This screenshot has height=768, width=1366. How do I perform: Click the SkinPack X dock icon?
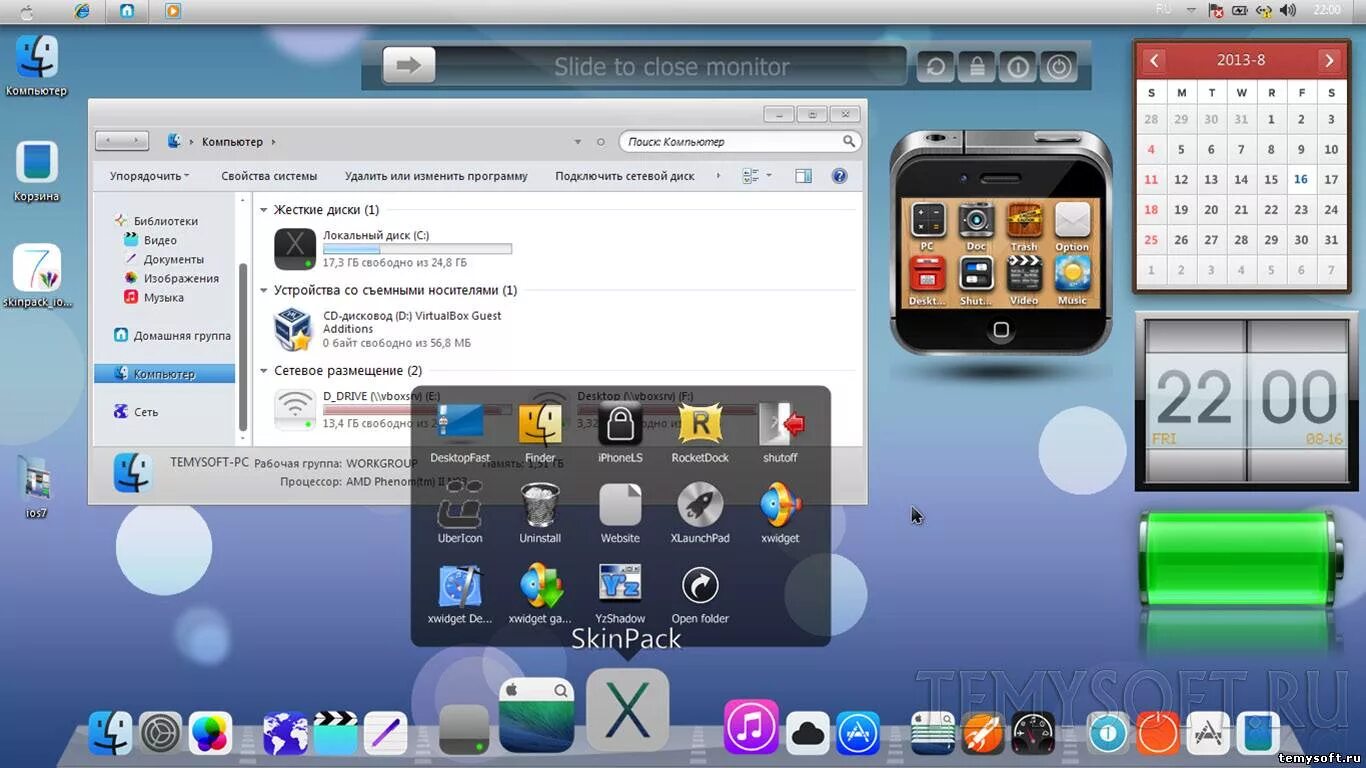click(627, 709)
